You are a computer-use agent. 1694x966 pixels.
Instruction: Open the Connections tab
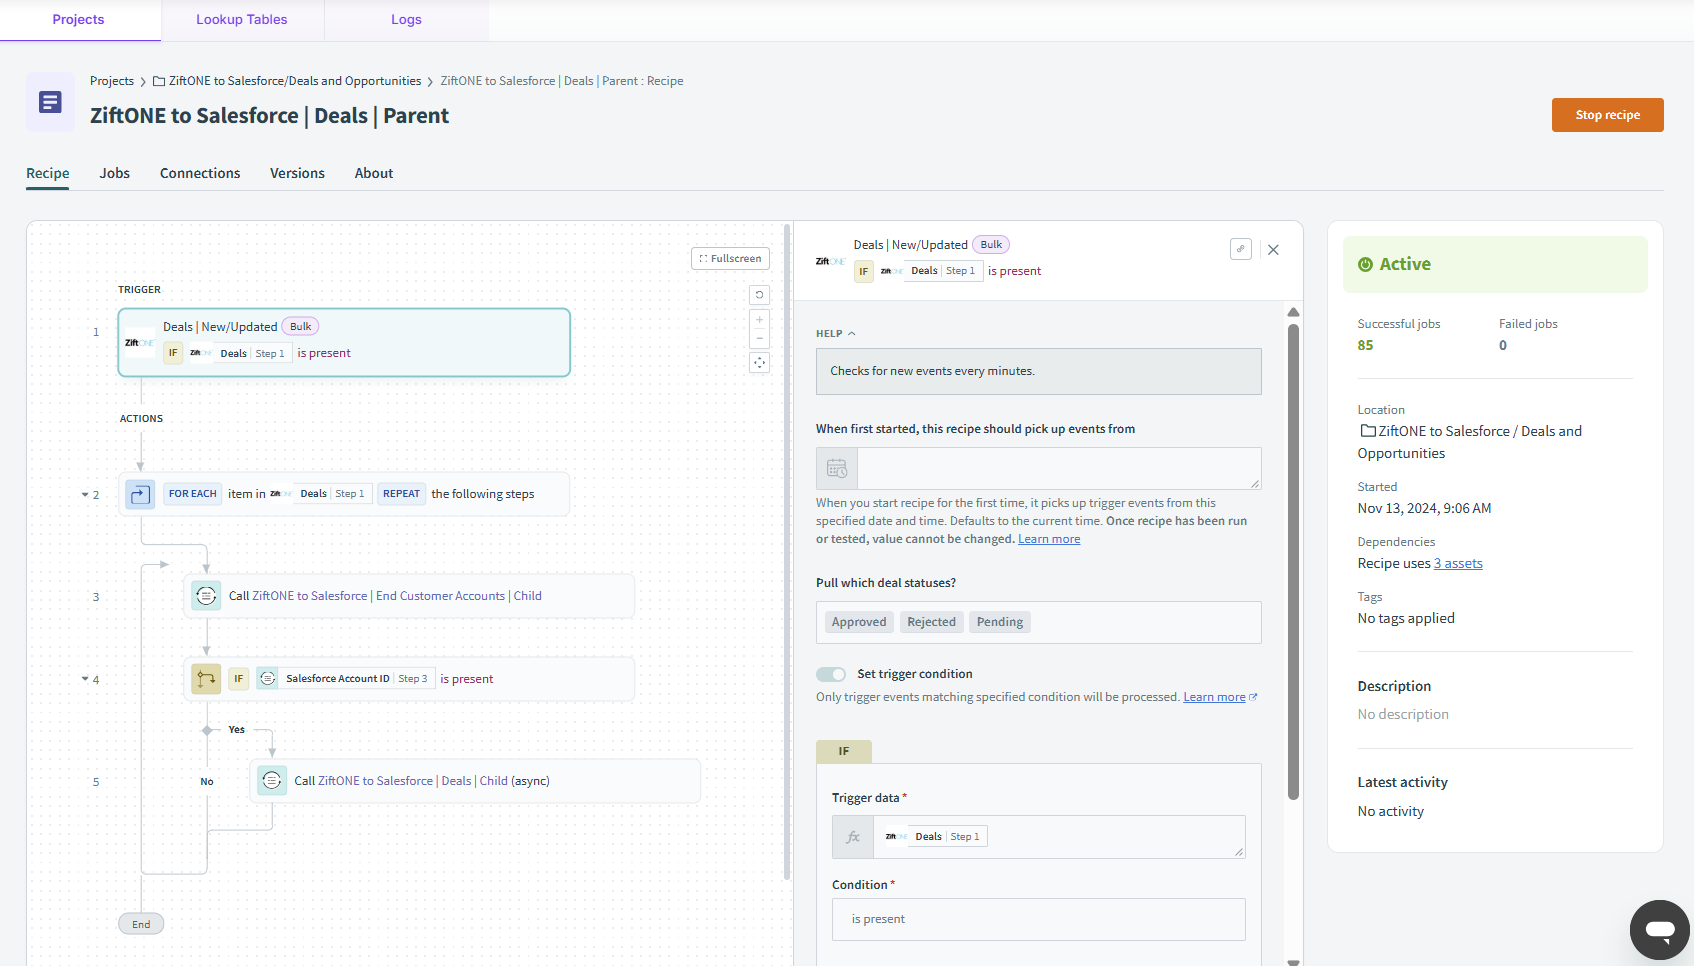coord(200,174)
